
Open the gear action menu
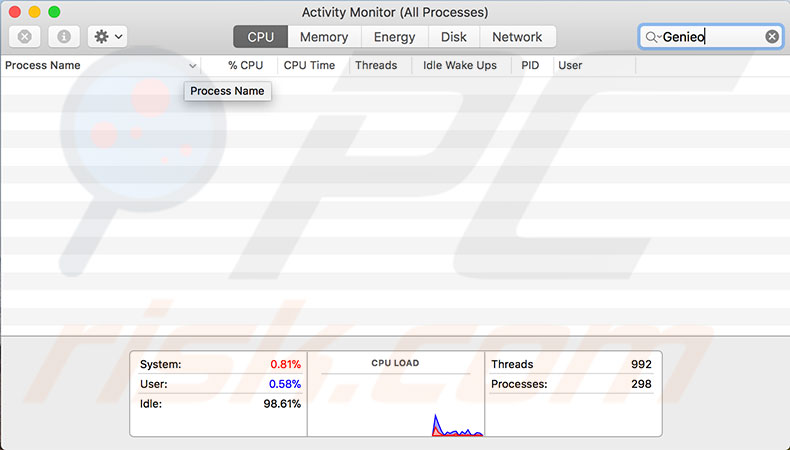(x=107, y=37)
